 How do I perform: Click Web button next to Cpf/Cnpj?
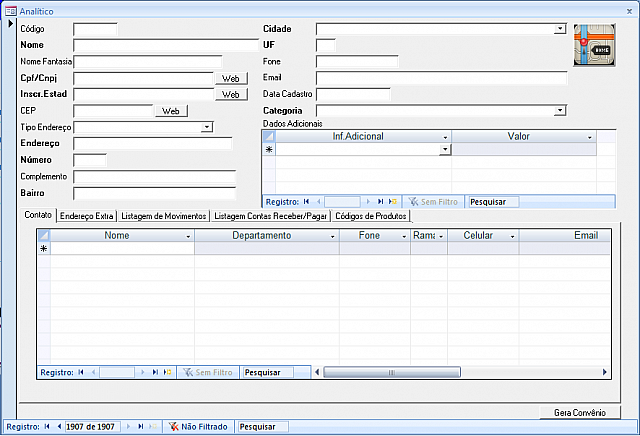[x=231, y=78]
